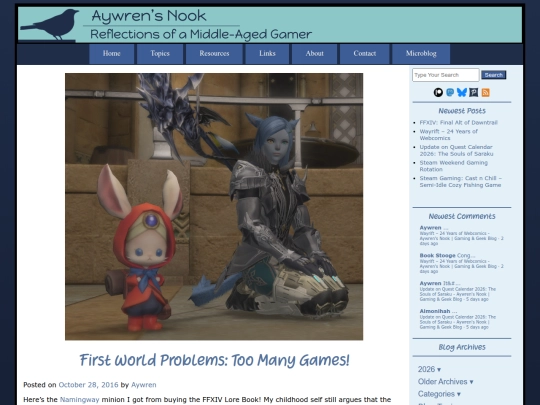Image resolution: width=540 pixels, height=405 pixels.
Task: Click the October 28, 2016 date link
Action: click(88, 385)
